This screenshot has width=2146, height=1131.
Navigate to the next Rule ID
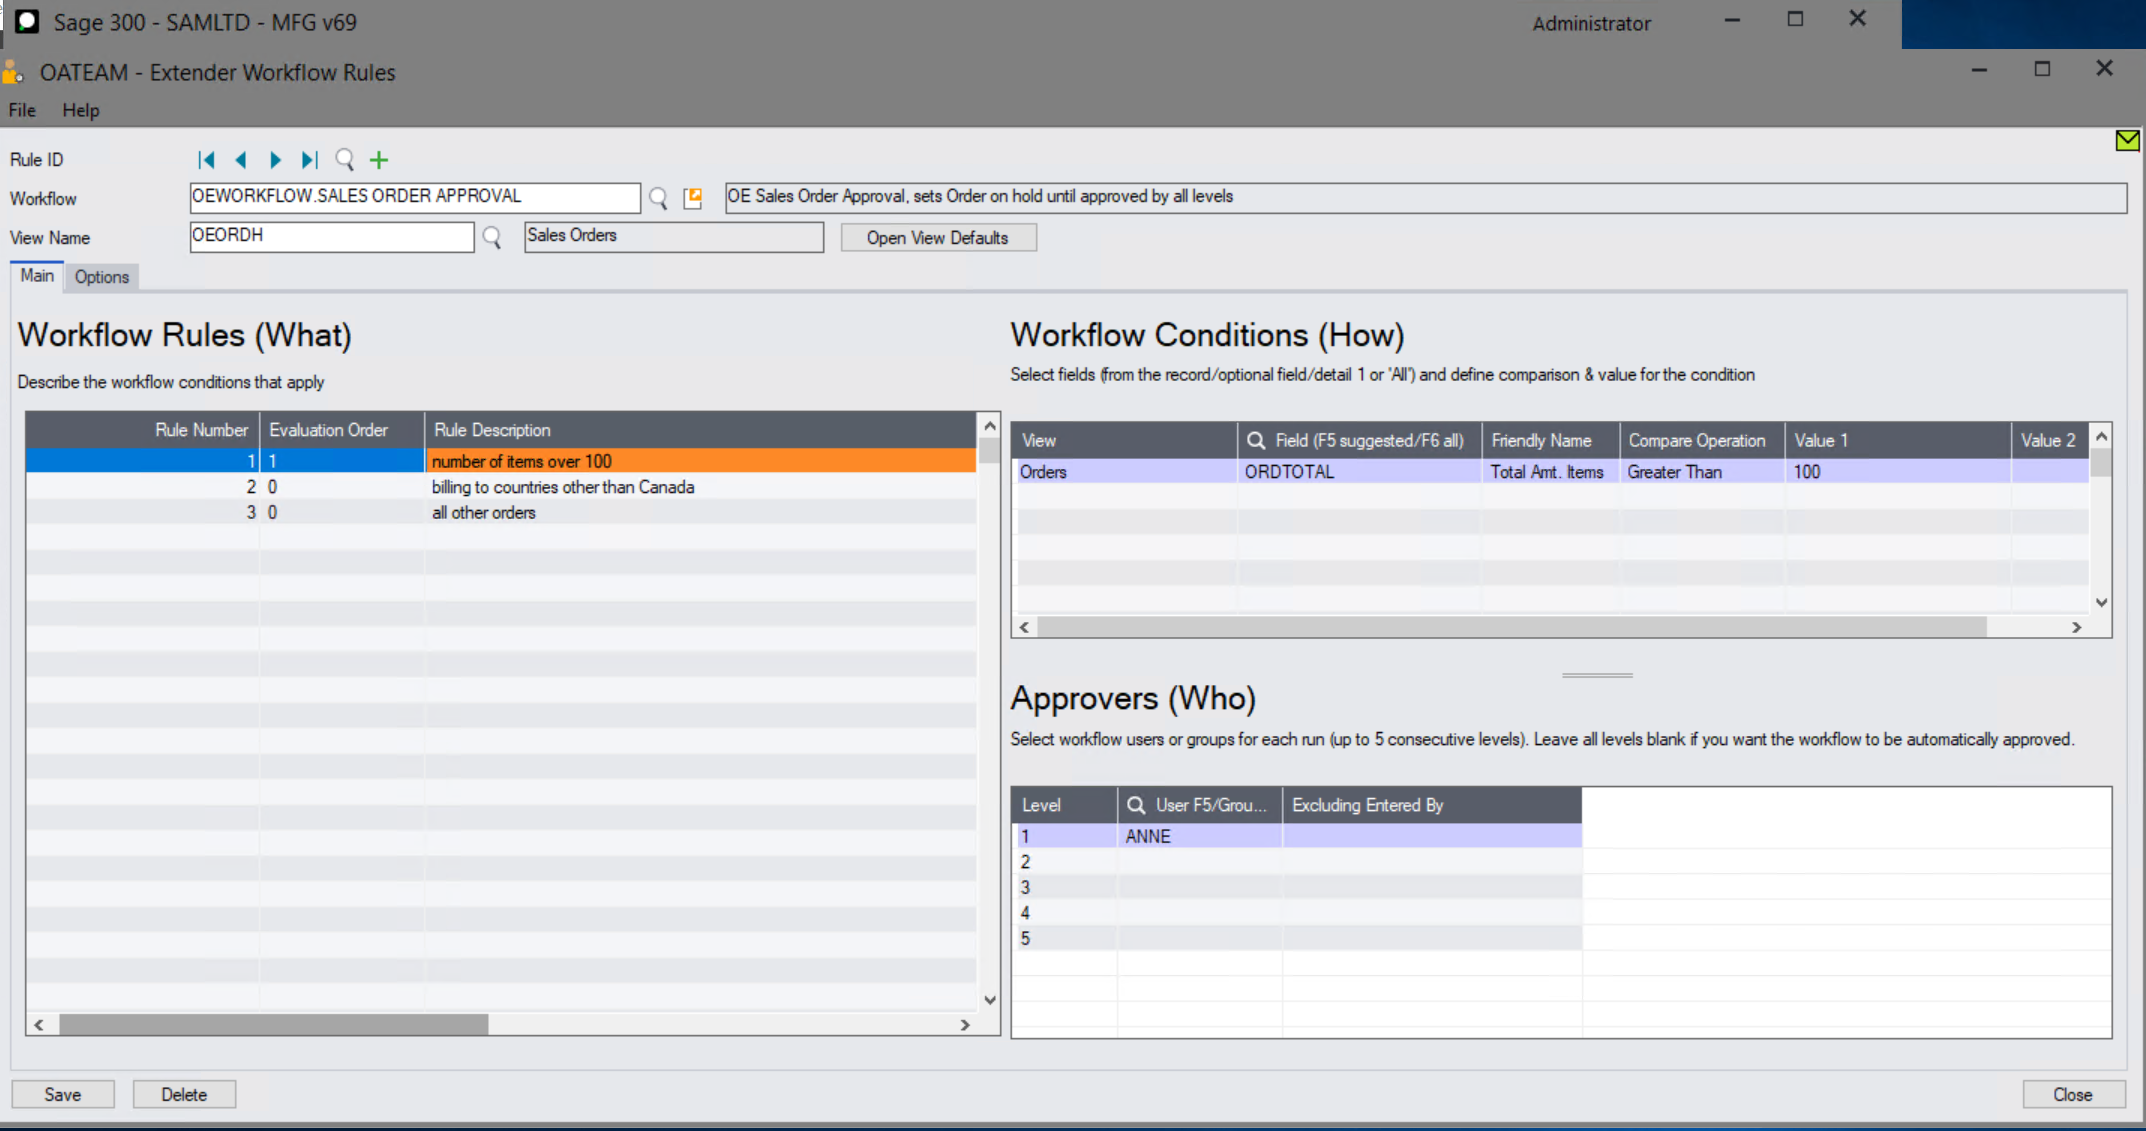point(275,160)
